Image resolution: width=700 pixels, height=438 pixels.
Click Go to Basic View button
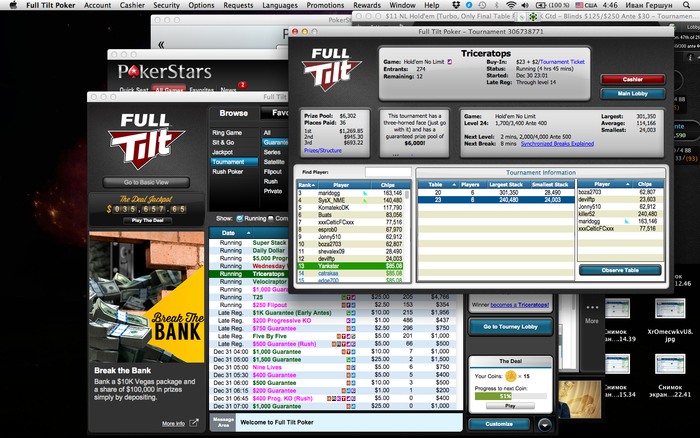[146, 183]
